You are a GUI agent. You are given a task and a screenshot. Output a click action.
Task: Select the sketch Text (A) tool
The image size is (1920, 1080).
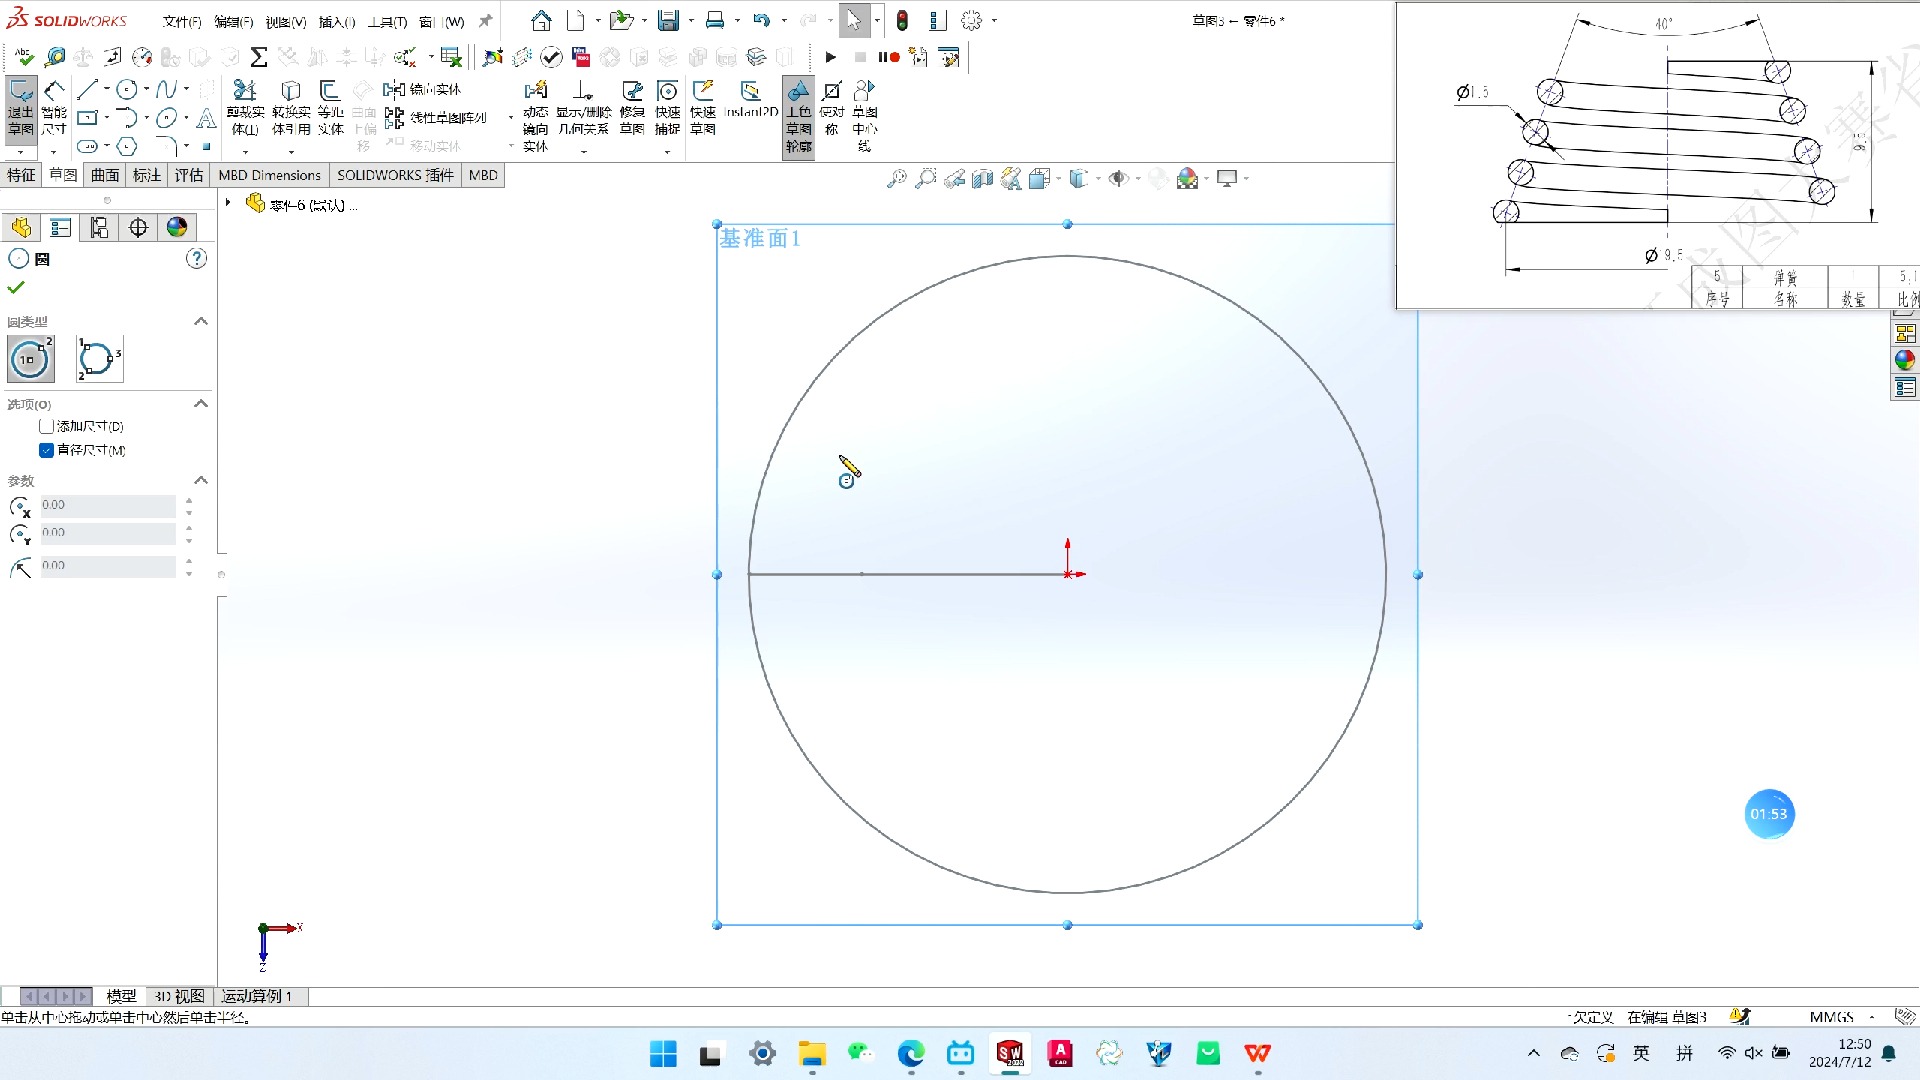pyautogui.click(x=206, y=119)
